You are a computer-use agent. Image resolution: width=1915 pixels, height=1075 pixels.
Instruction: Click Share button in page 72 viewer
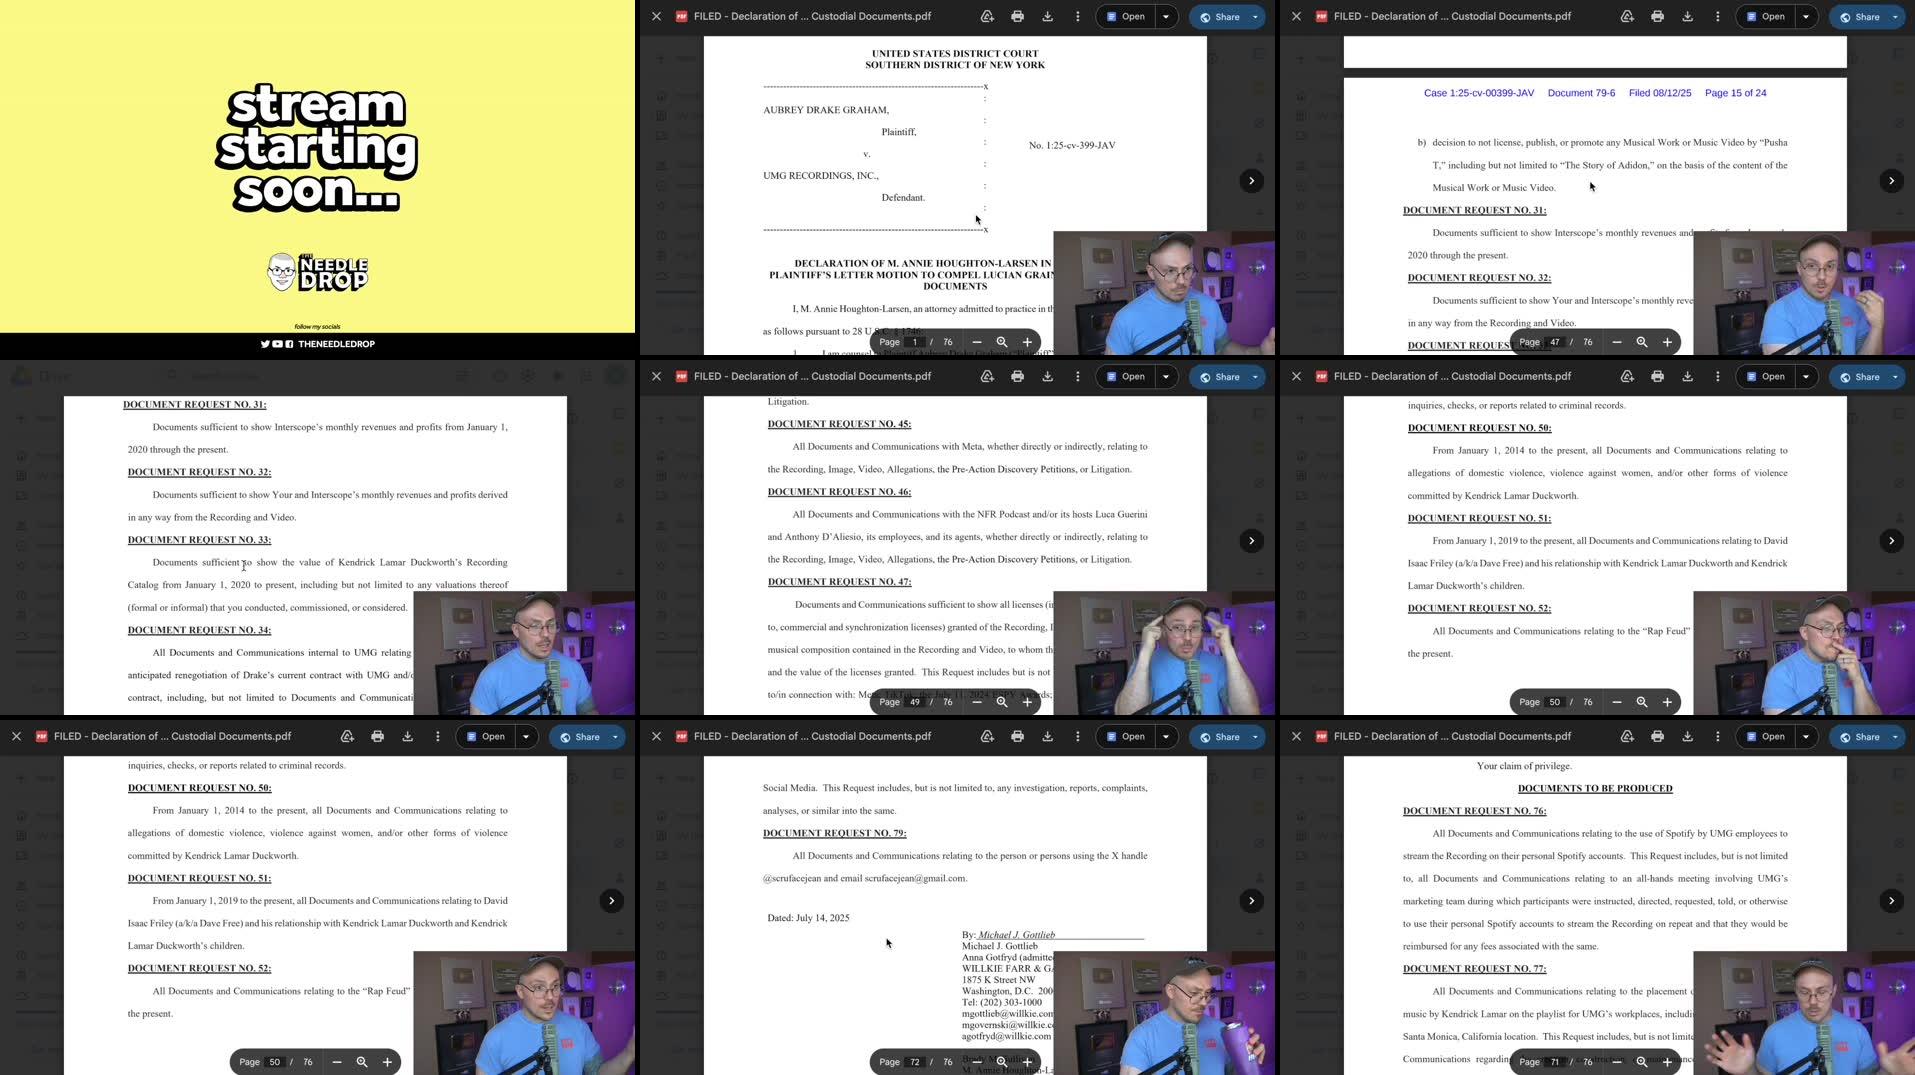click(1219, 737)
